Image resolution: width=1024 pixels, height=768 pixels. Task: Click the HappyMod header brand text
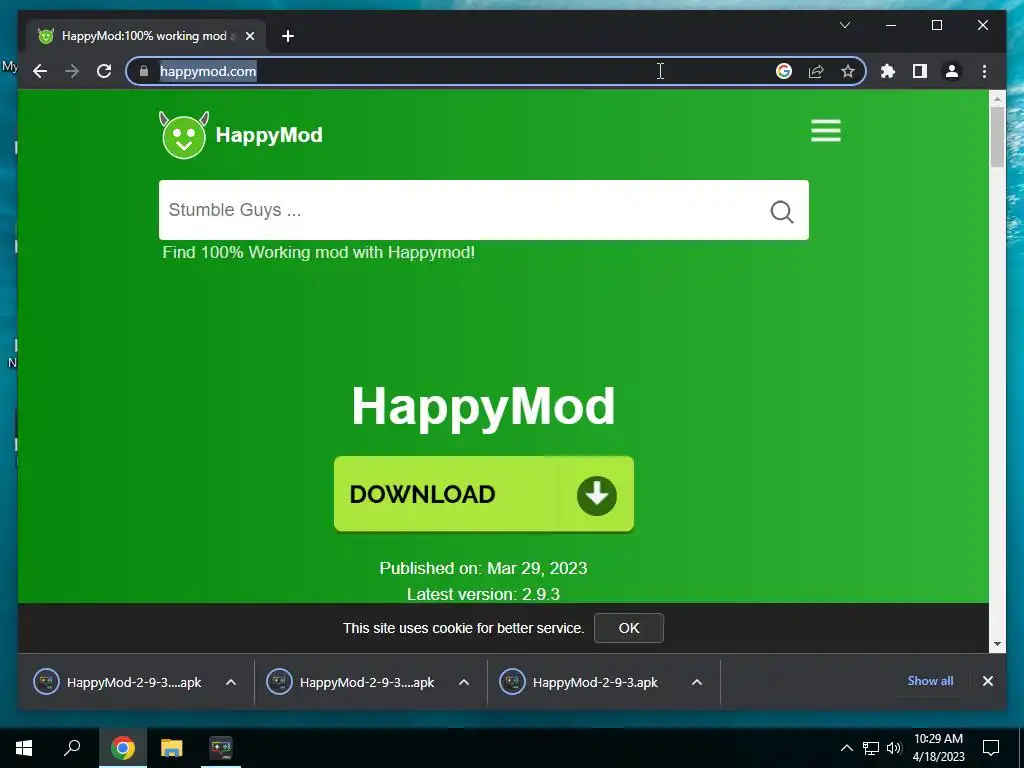pyautogui.click(x=269, y=135)
